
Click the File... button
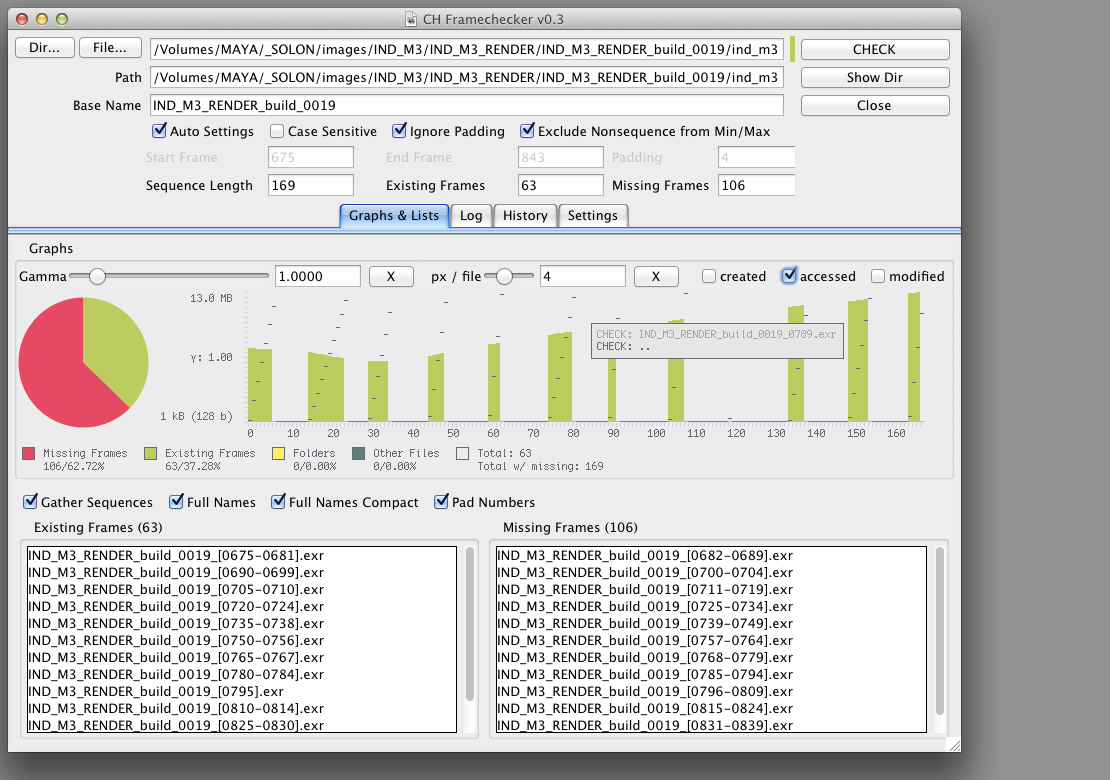tap(110, 48)
